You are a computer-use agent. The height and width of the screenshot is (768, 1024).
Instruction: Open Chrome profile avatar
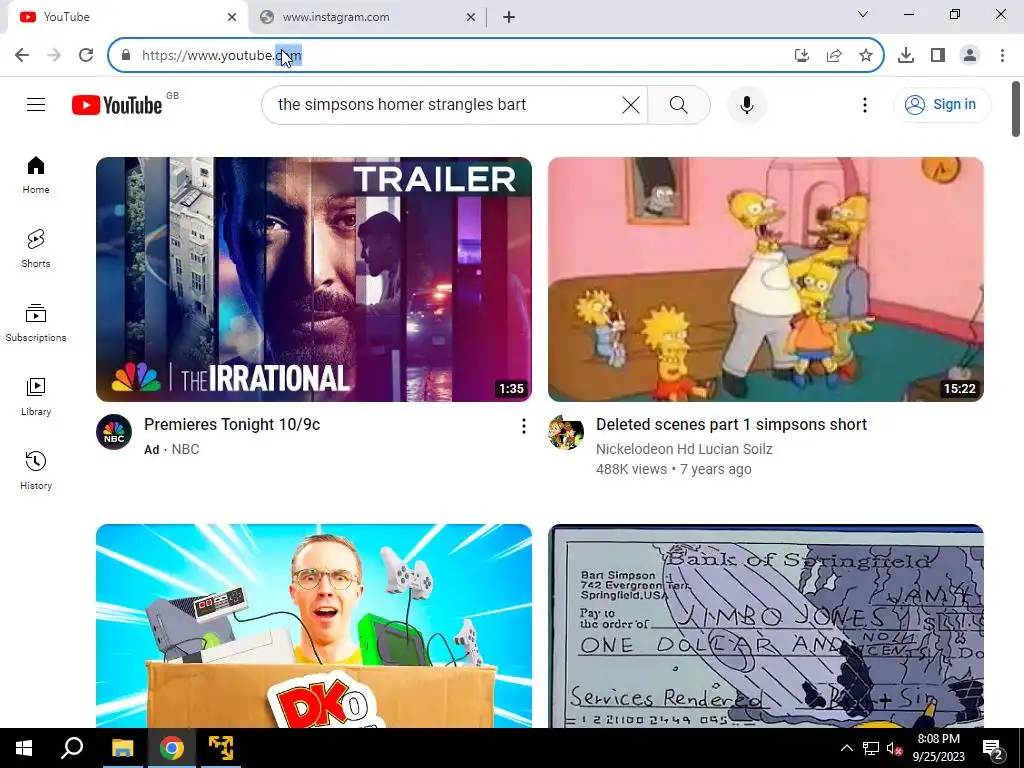970,55
